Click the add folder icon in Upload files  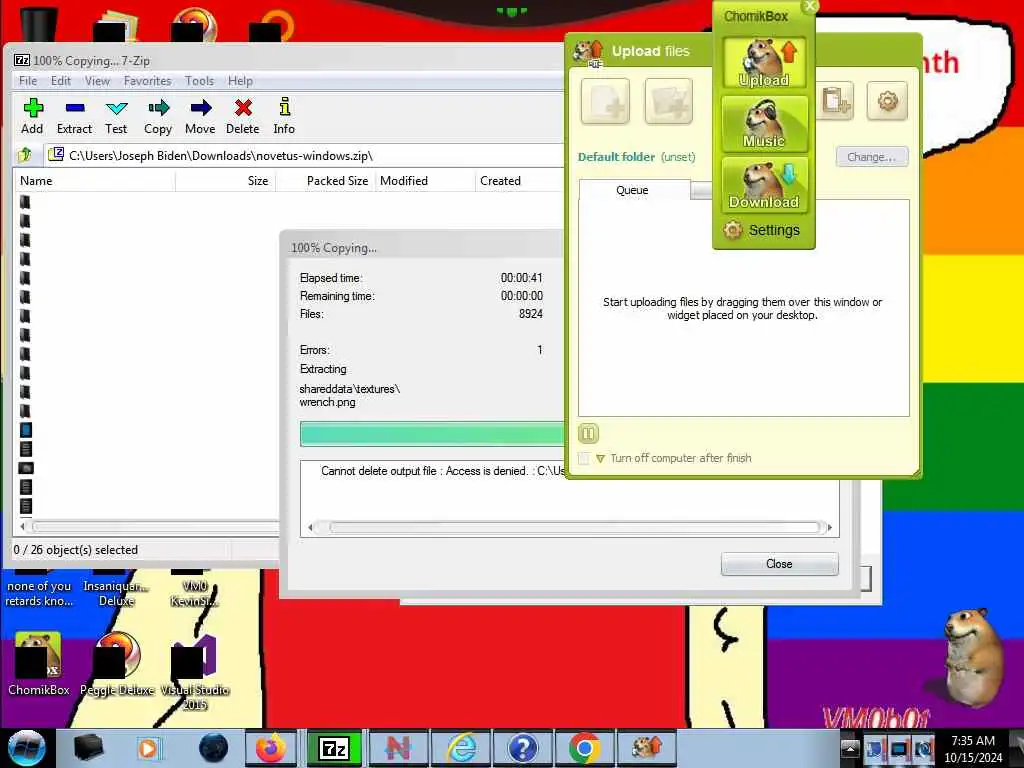[x=668, y=101]
